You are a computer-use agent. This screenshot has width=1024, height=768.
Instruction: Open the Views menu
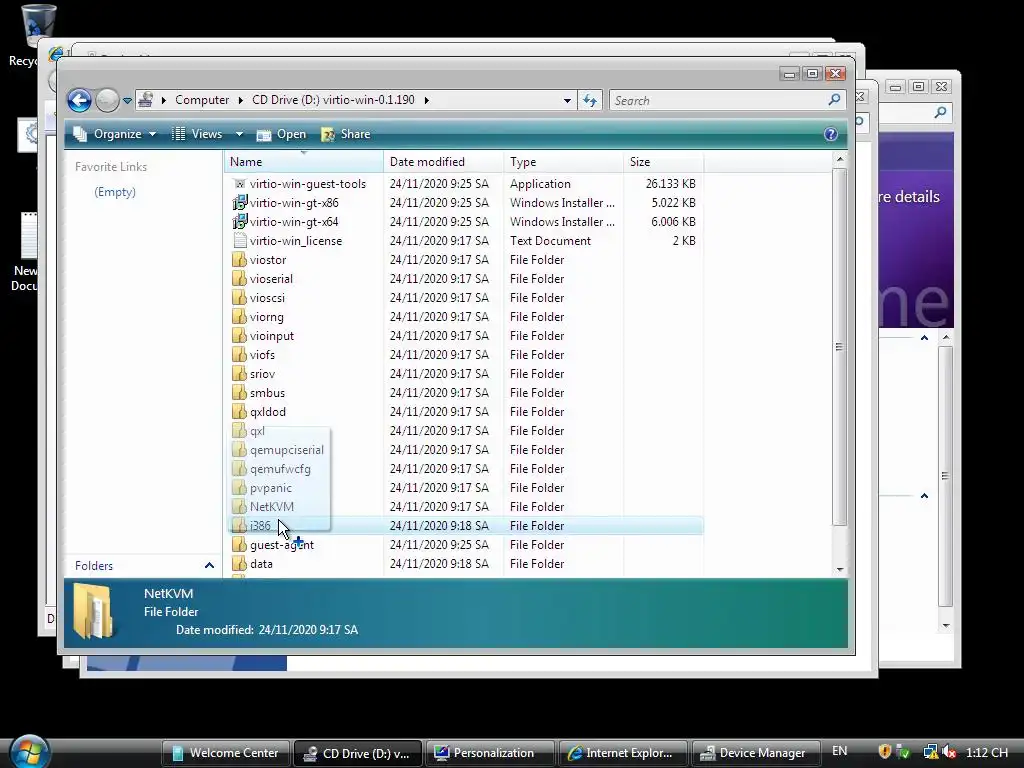197,134
